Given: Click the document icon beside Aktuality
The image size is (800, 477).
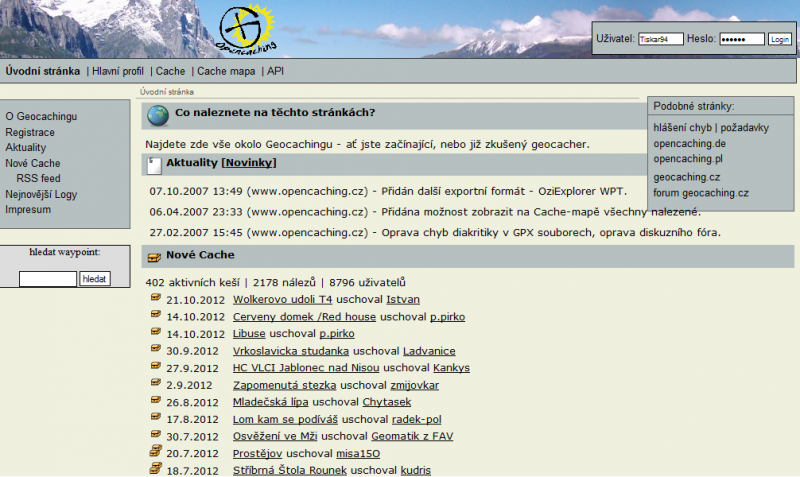Looking at the screenshot, I should coord(154,164).
